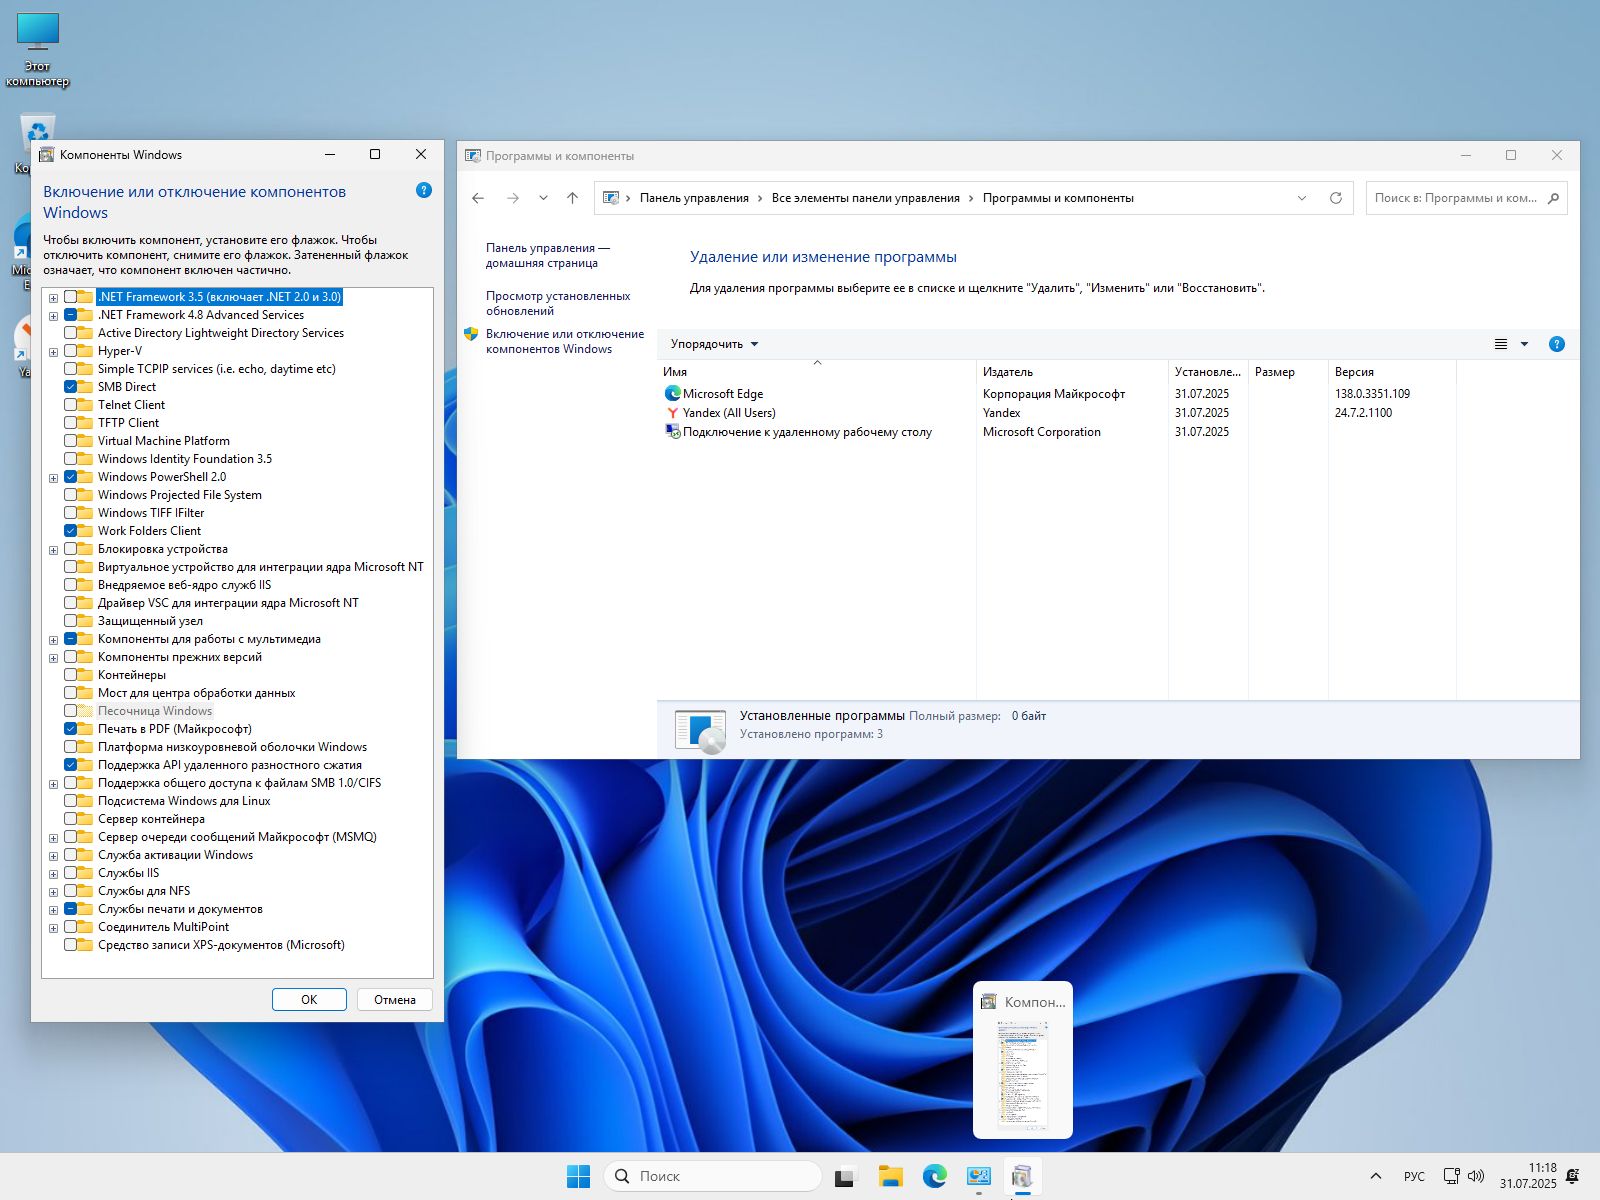This screenshot has height=1200, width=1600.
Task: Uncheck the SMB Direct checkbox
Action: pos(70,387)
